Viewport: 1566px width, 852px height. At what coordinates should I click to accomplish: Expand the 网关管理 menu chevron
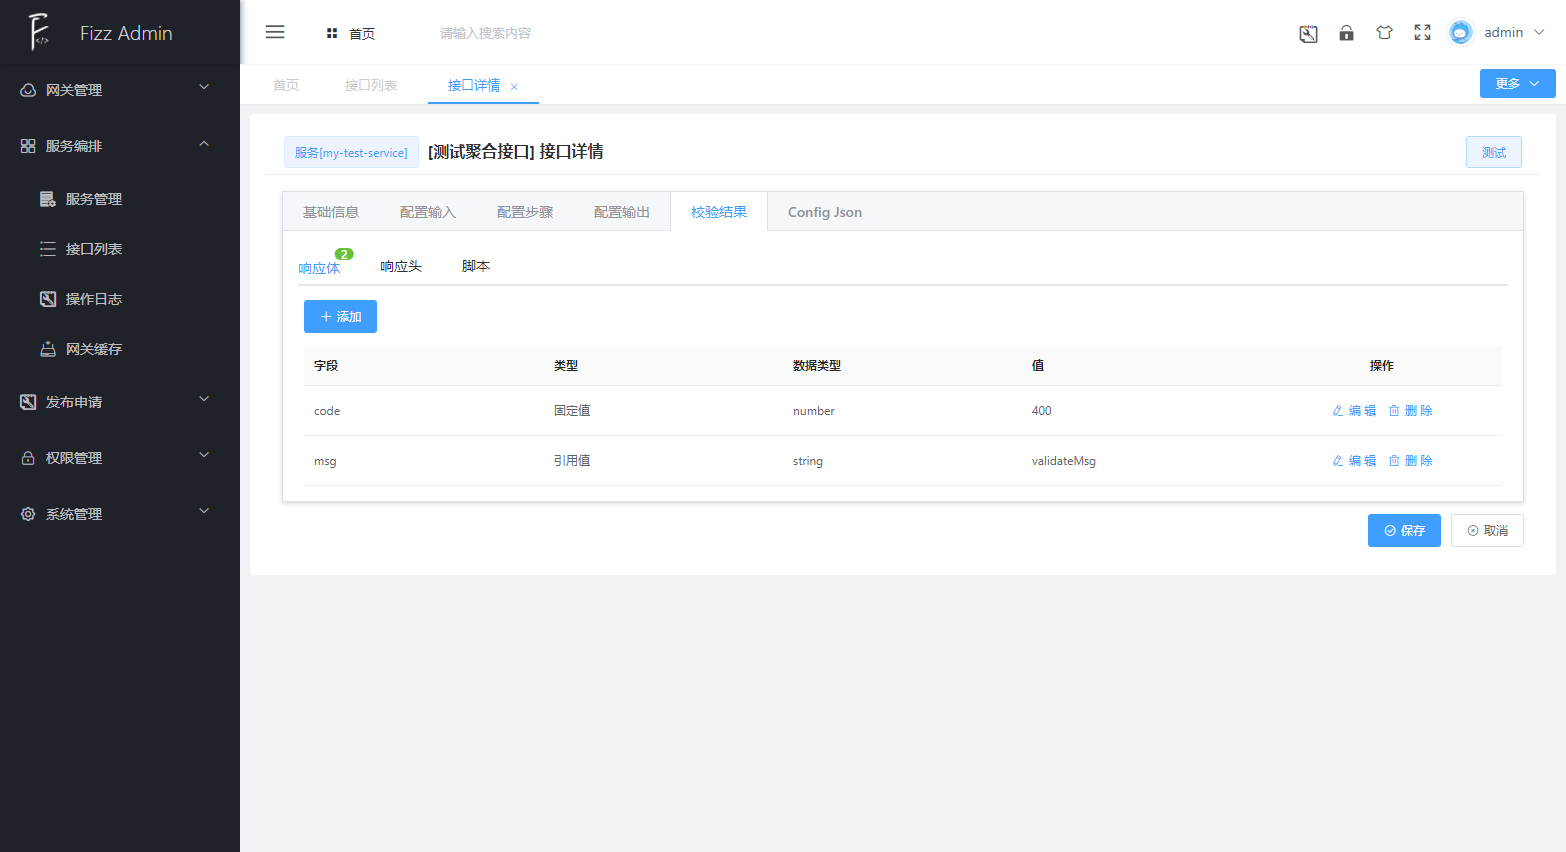coord(204,87)
